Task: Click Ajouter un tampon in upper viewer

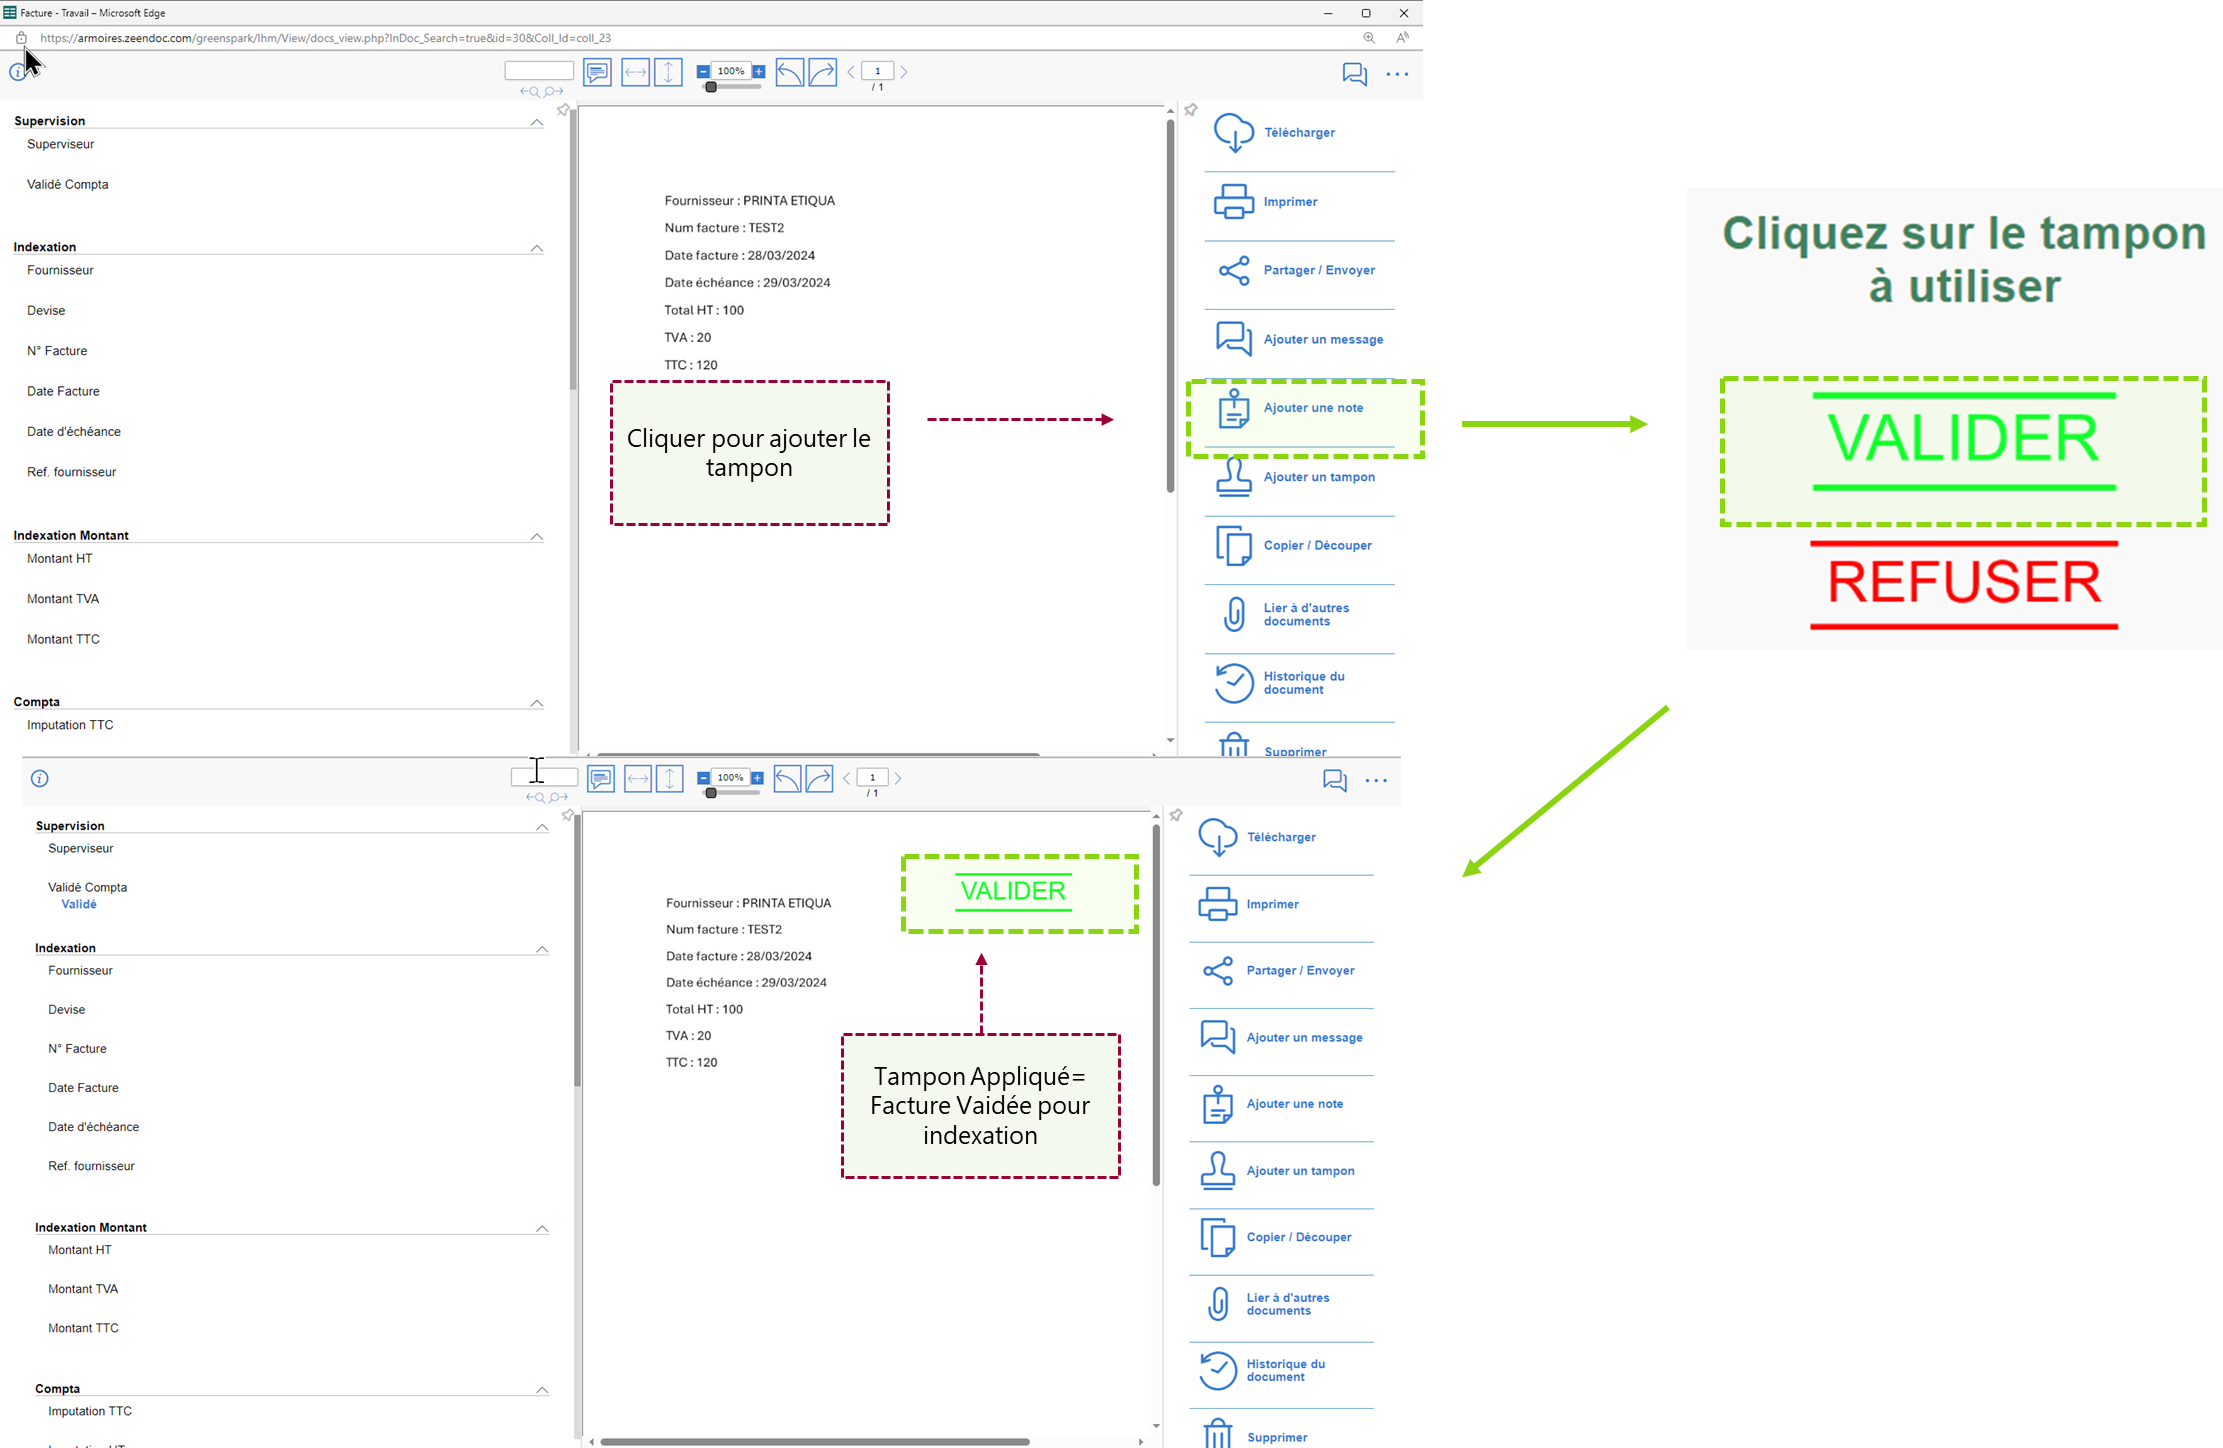Action: 1318,477
